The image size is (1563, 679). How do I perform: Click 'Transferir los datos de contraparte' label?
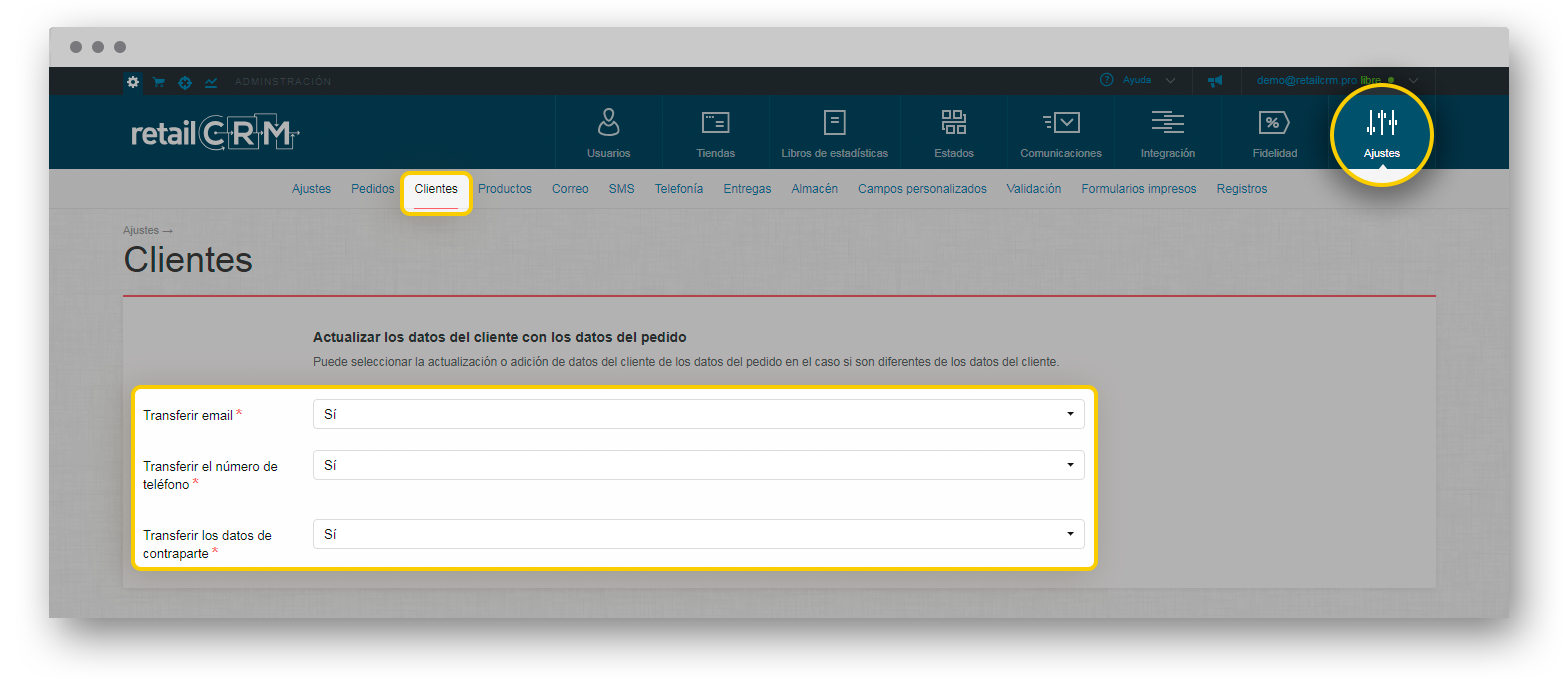pyautogui.click(x=207, y=544)
